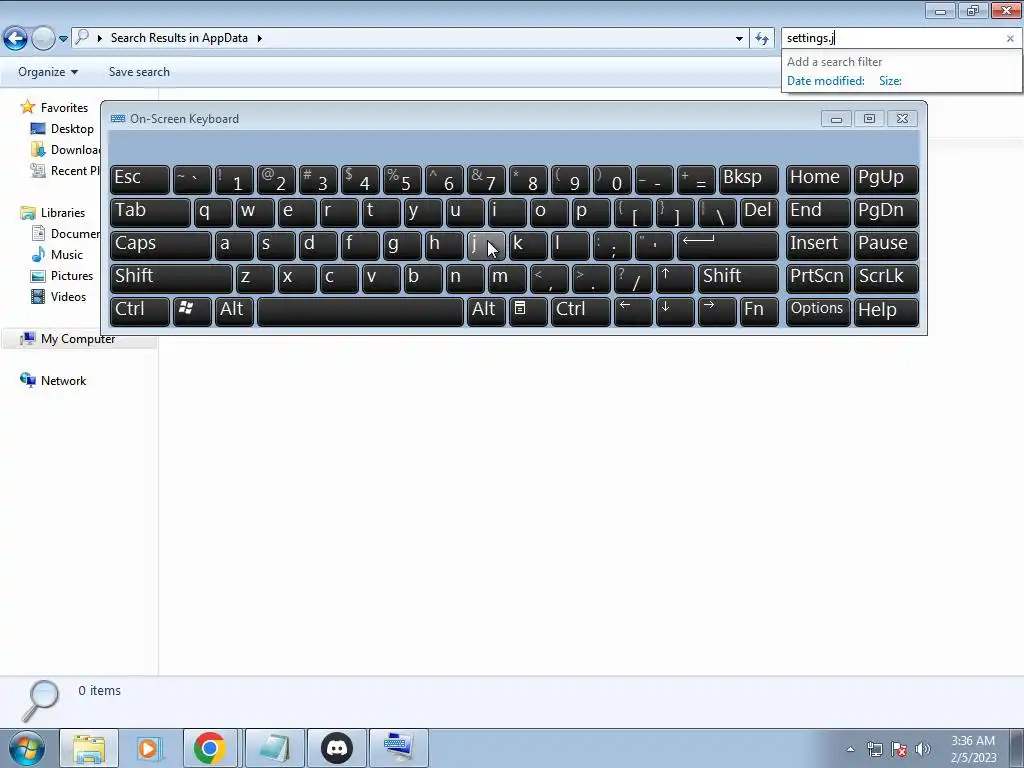Click the Windows logo key on keyboard
Screen dimensions: 1024x768
[x=192, y=312]
